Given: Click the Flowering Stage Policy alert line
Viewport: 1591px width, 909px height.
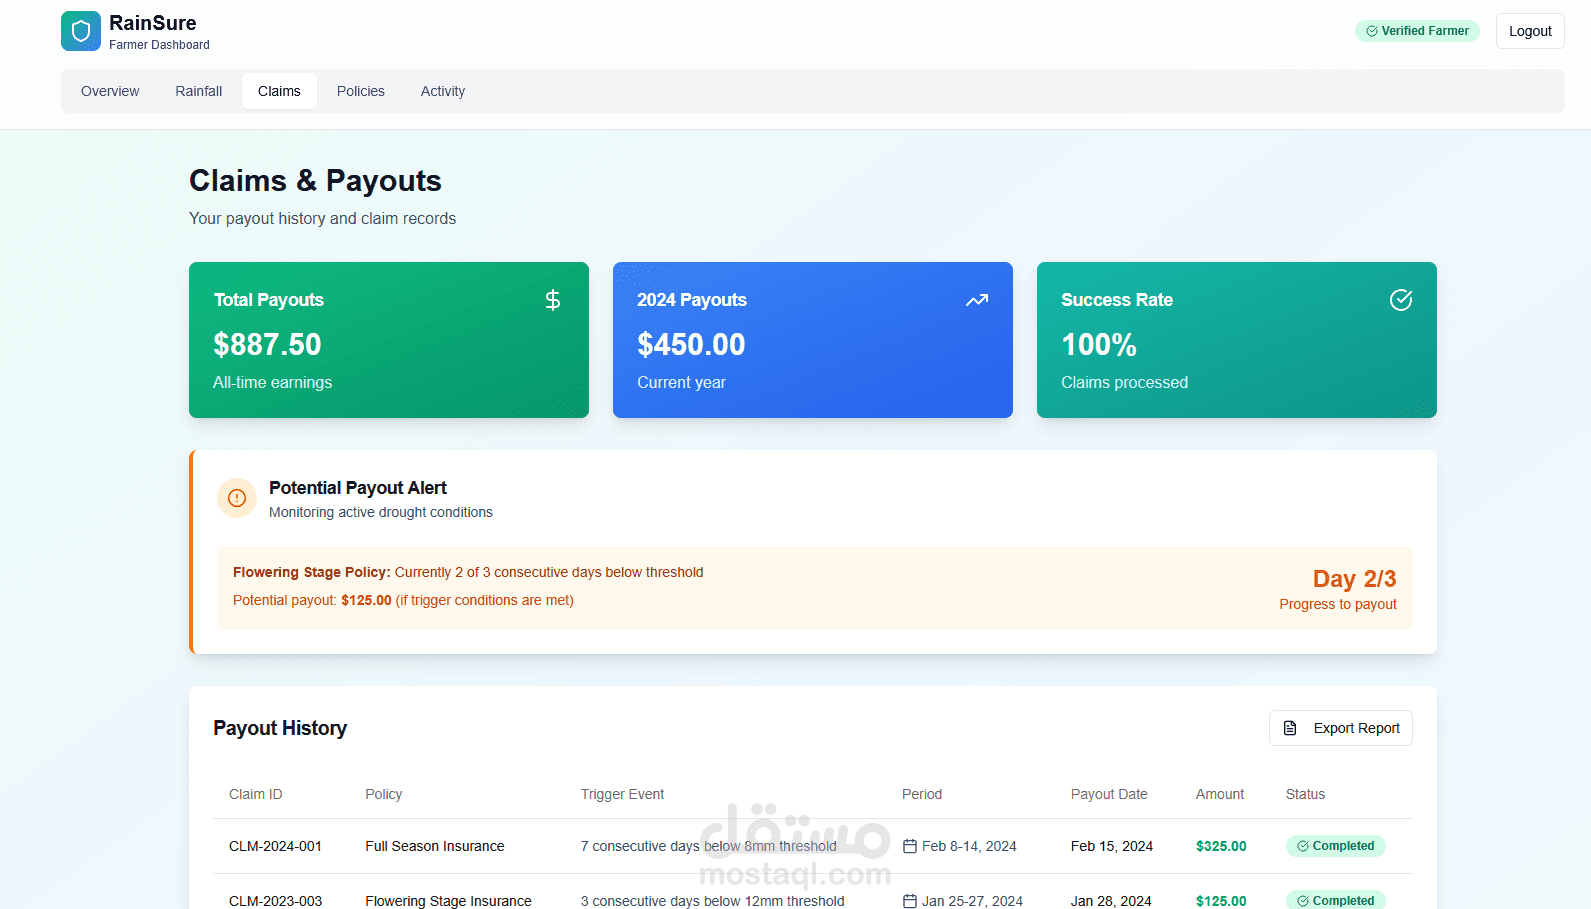Looking at the screenshot, I should point(468,572).
